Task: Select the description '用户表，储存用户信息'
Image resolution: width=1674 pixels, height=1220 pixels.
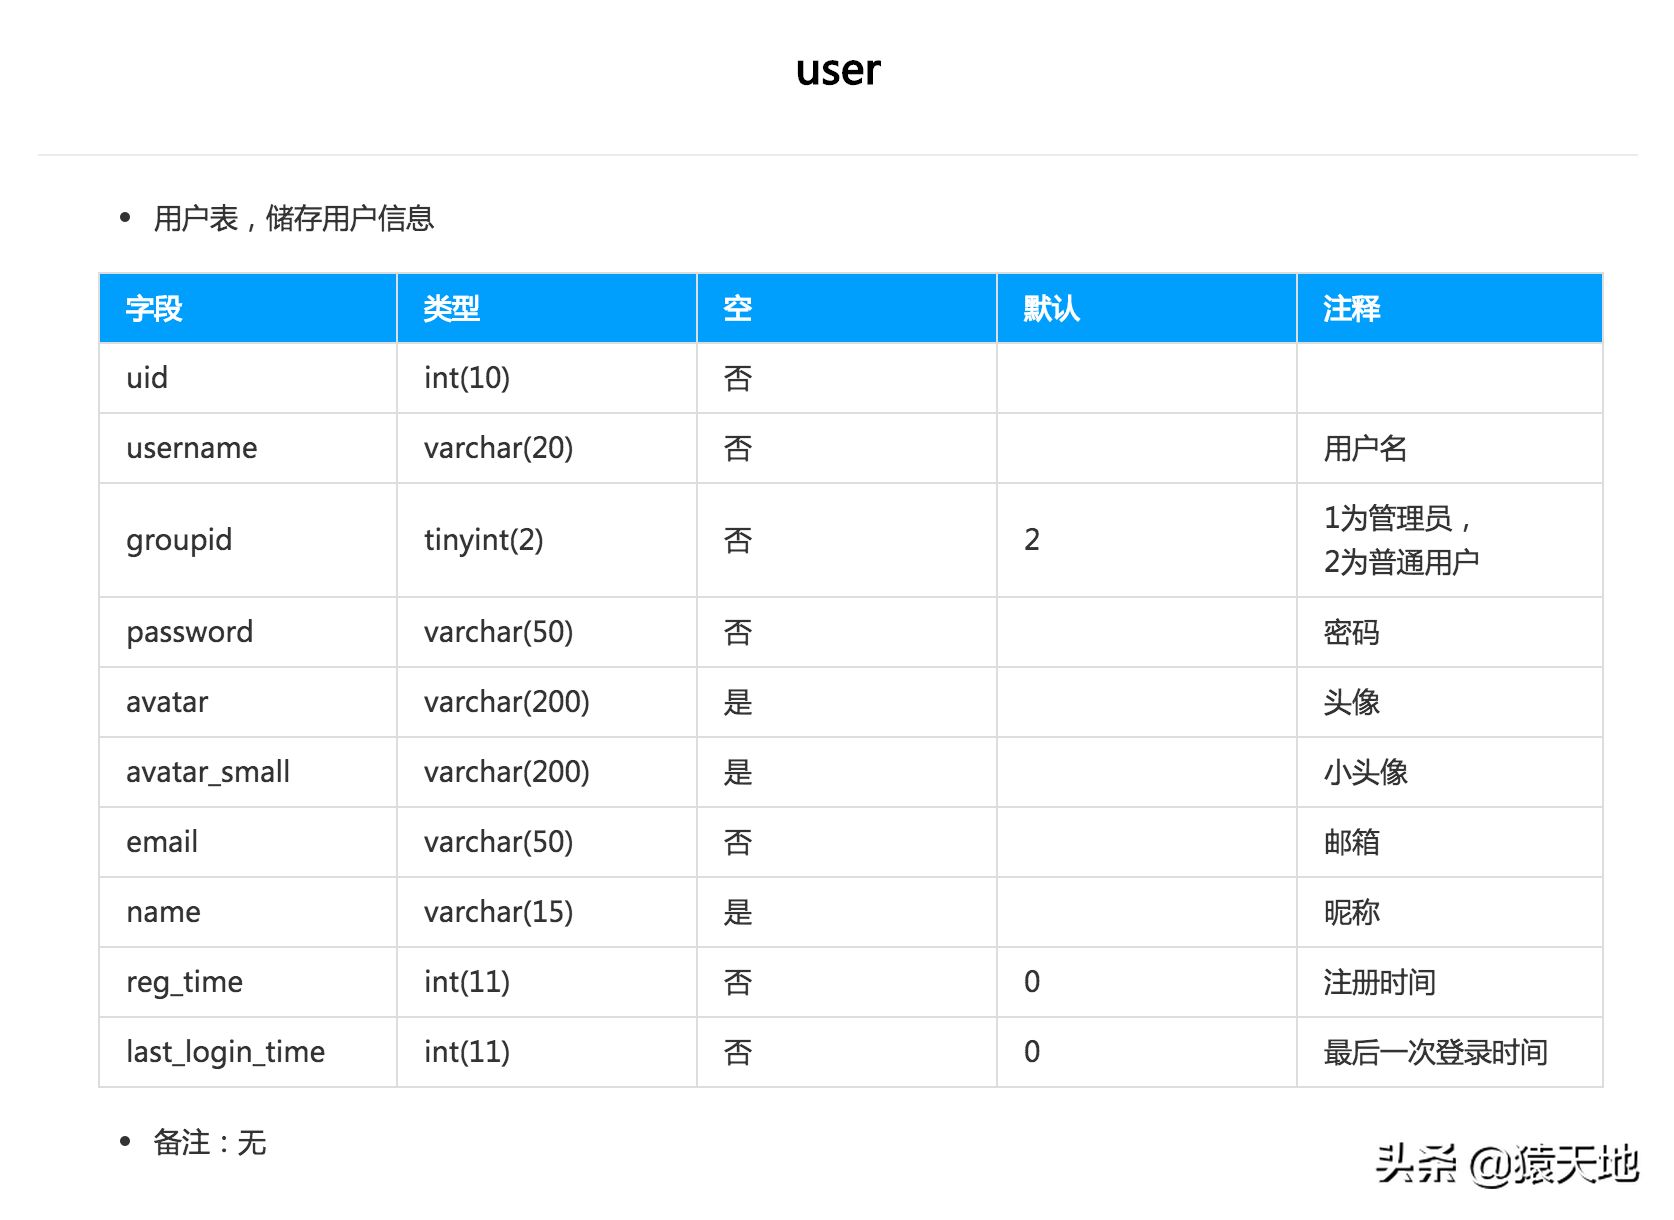Action: click(293, 218)
